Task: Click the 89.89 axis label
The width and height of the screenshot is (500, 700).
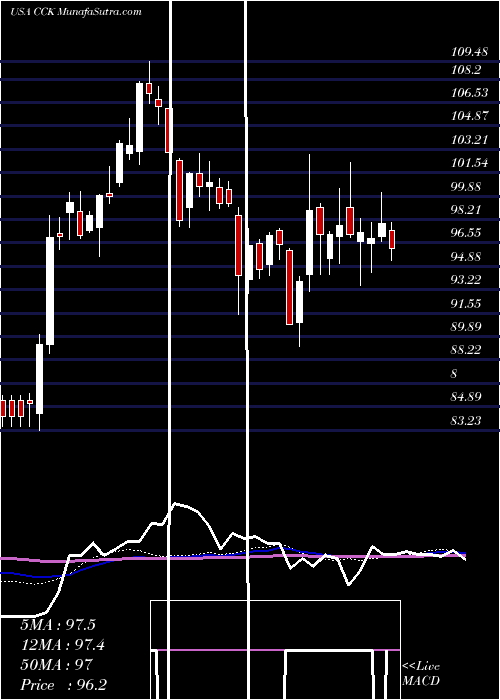Action: tap(466, 326)
